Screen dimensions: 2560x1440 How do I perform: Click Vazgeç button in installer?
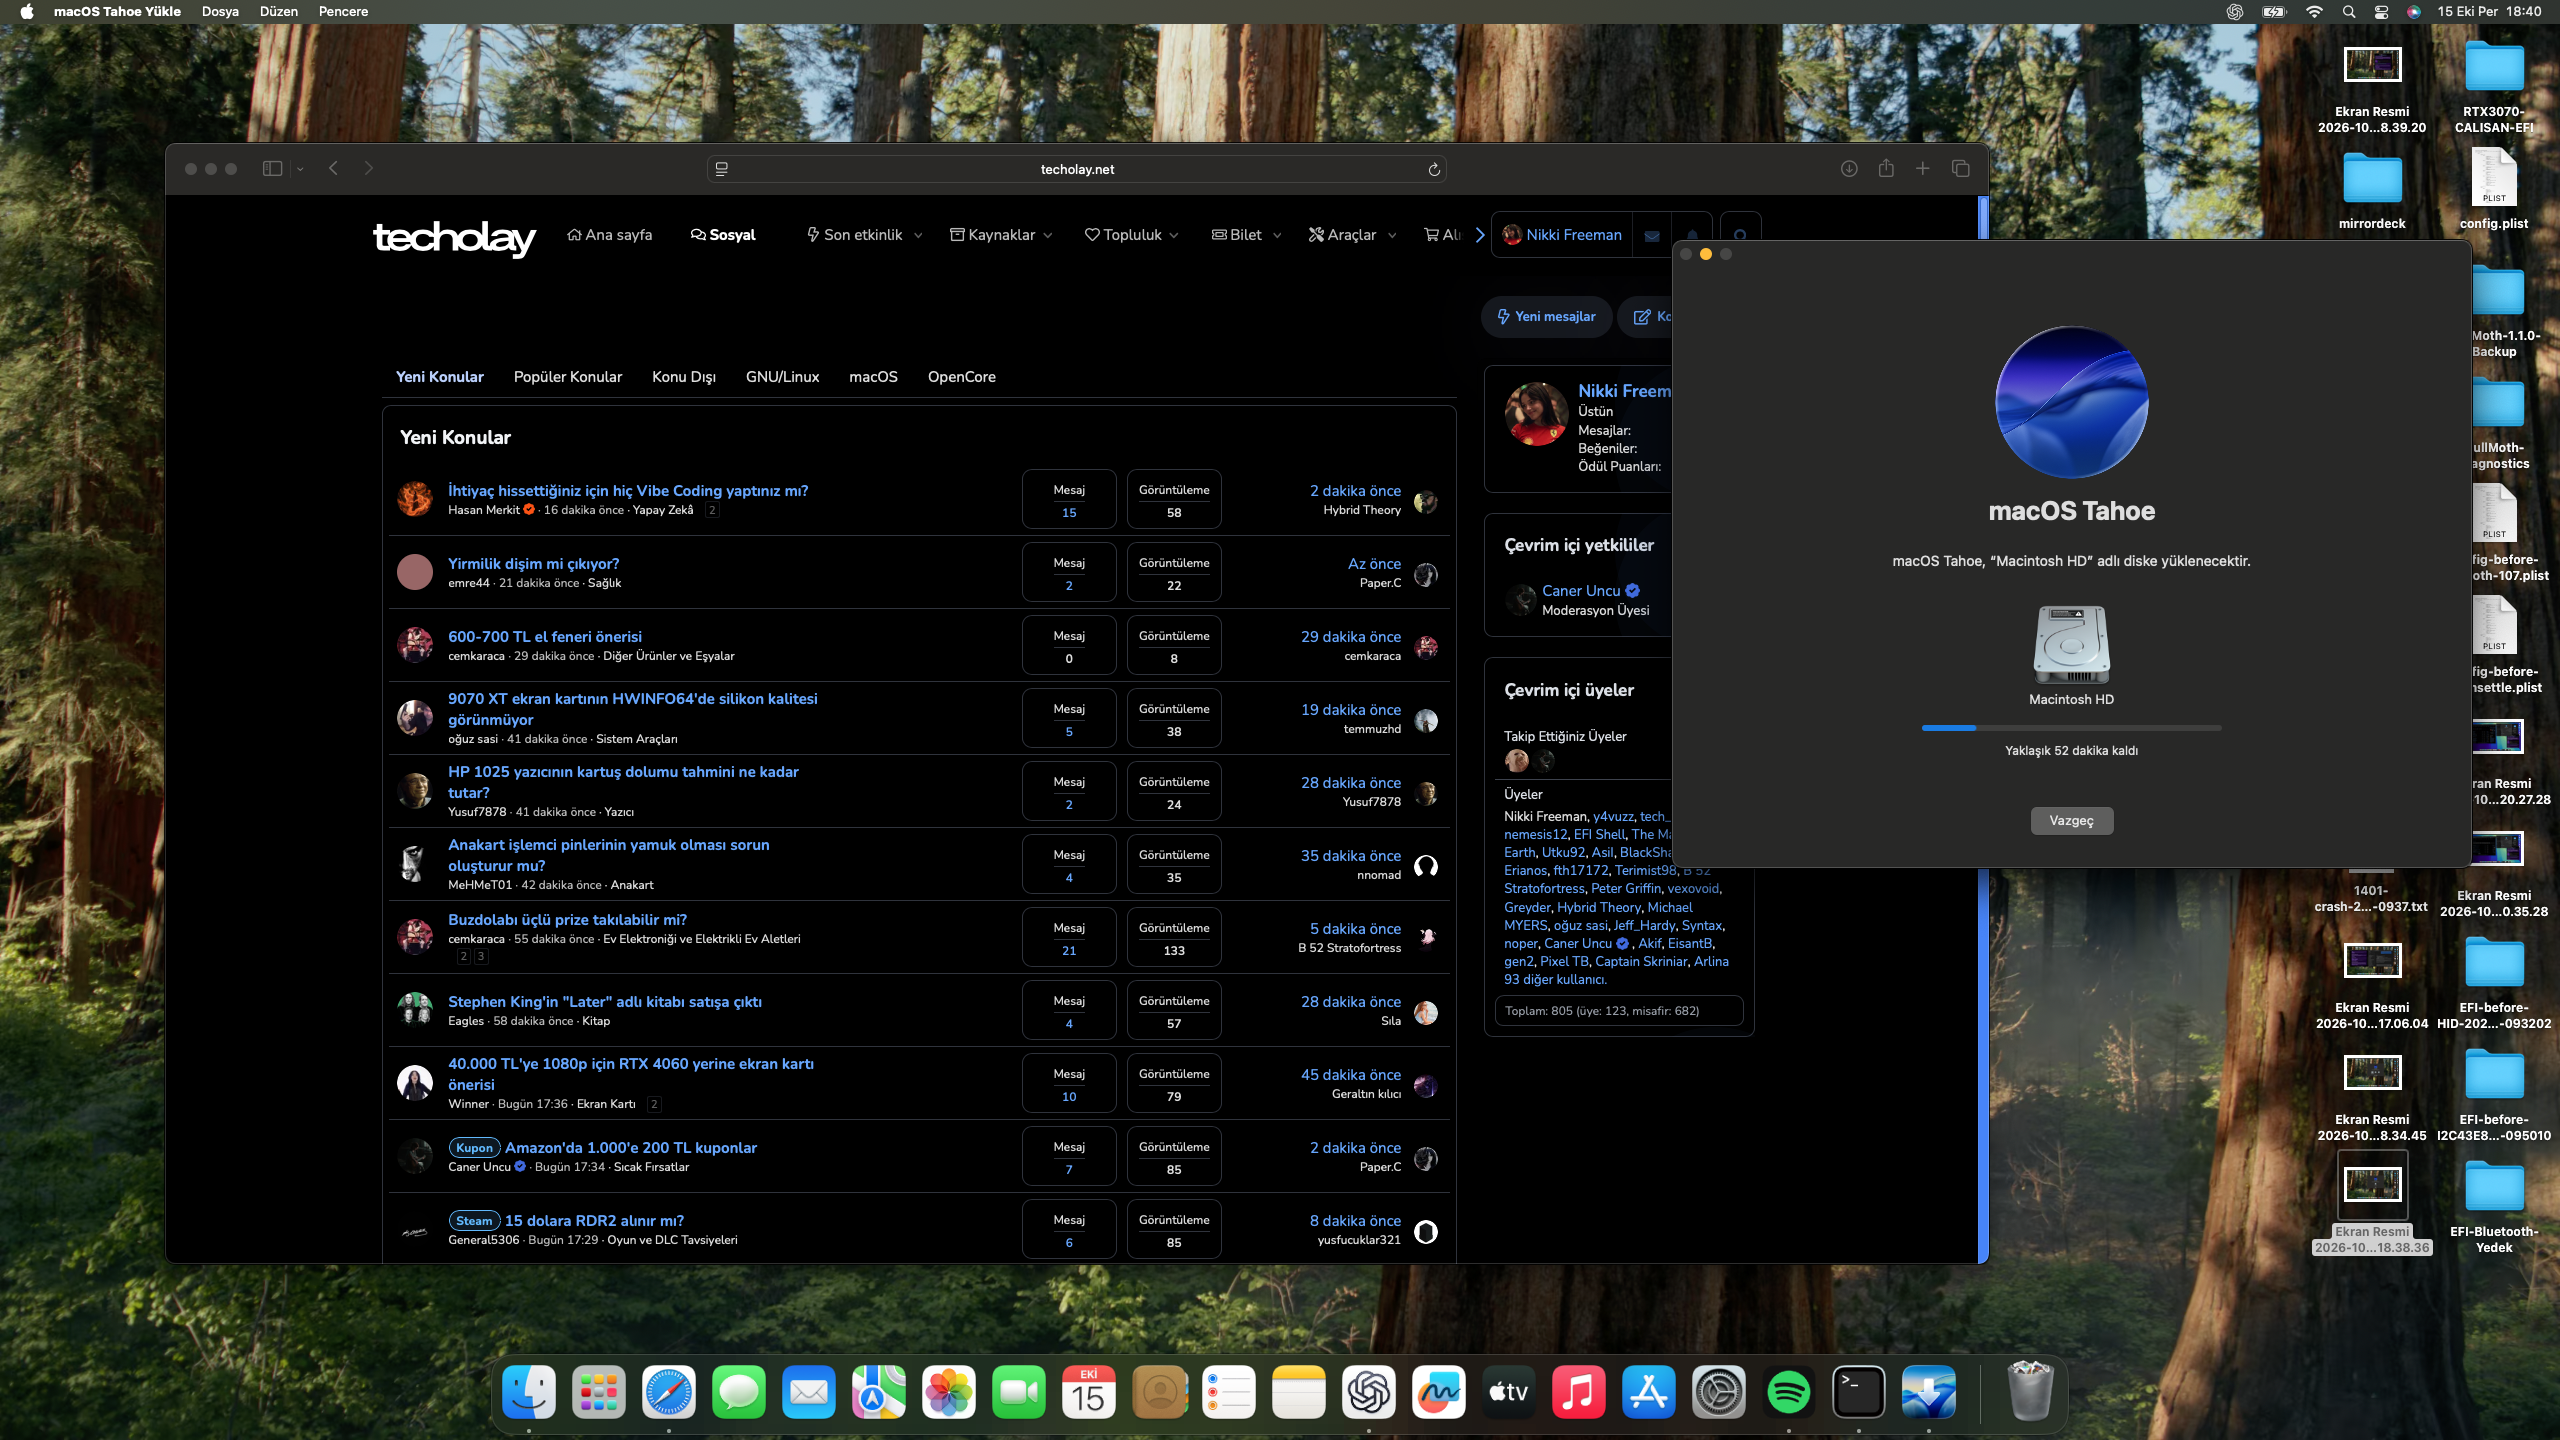coord(2071,820)
